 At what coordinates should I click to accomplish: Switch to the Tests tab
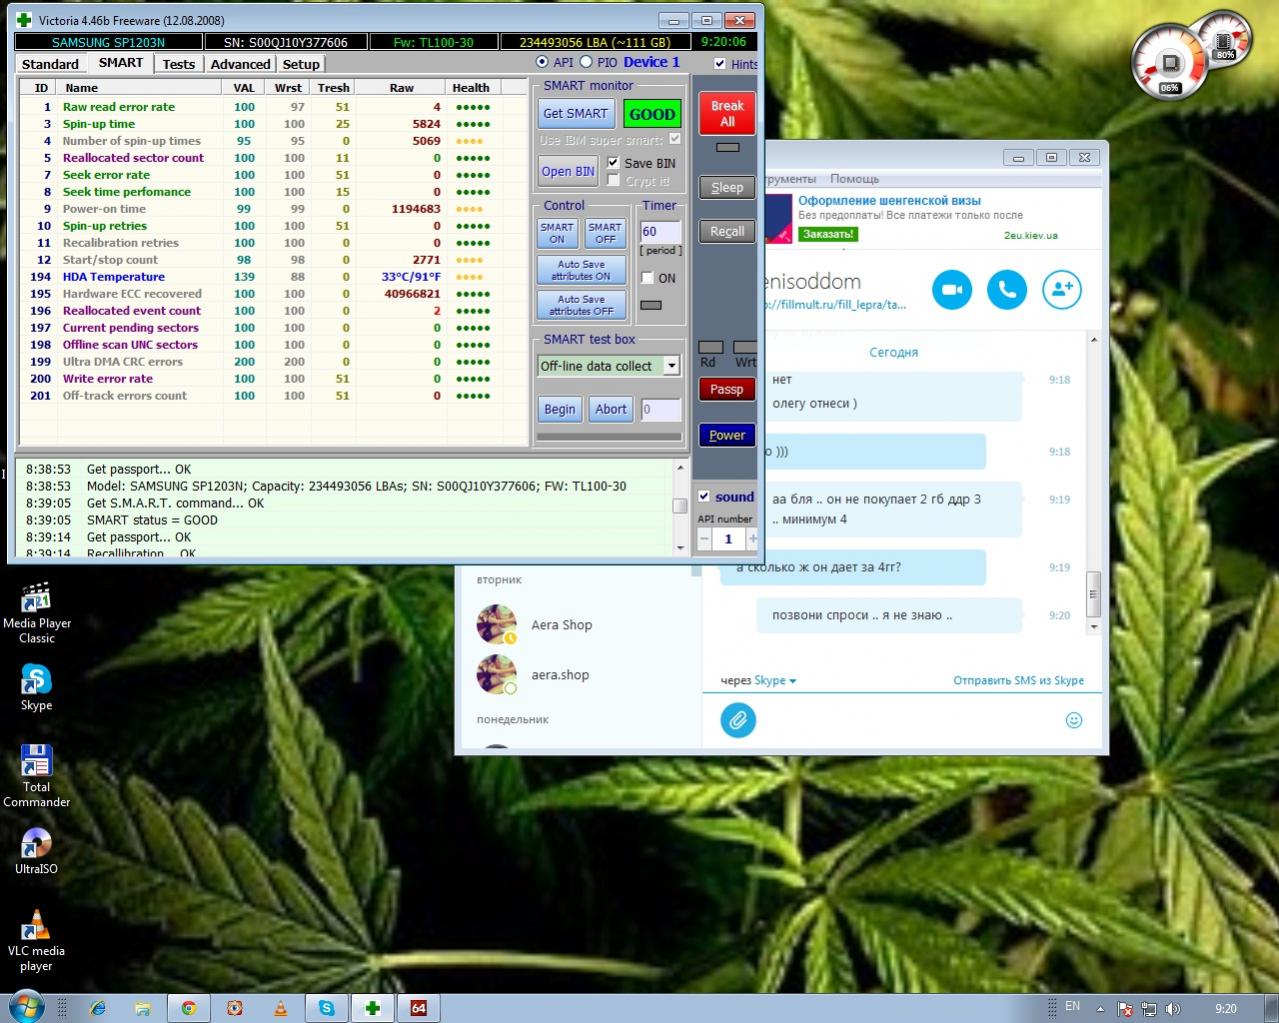(179, 64)
